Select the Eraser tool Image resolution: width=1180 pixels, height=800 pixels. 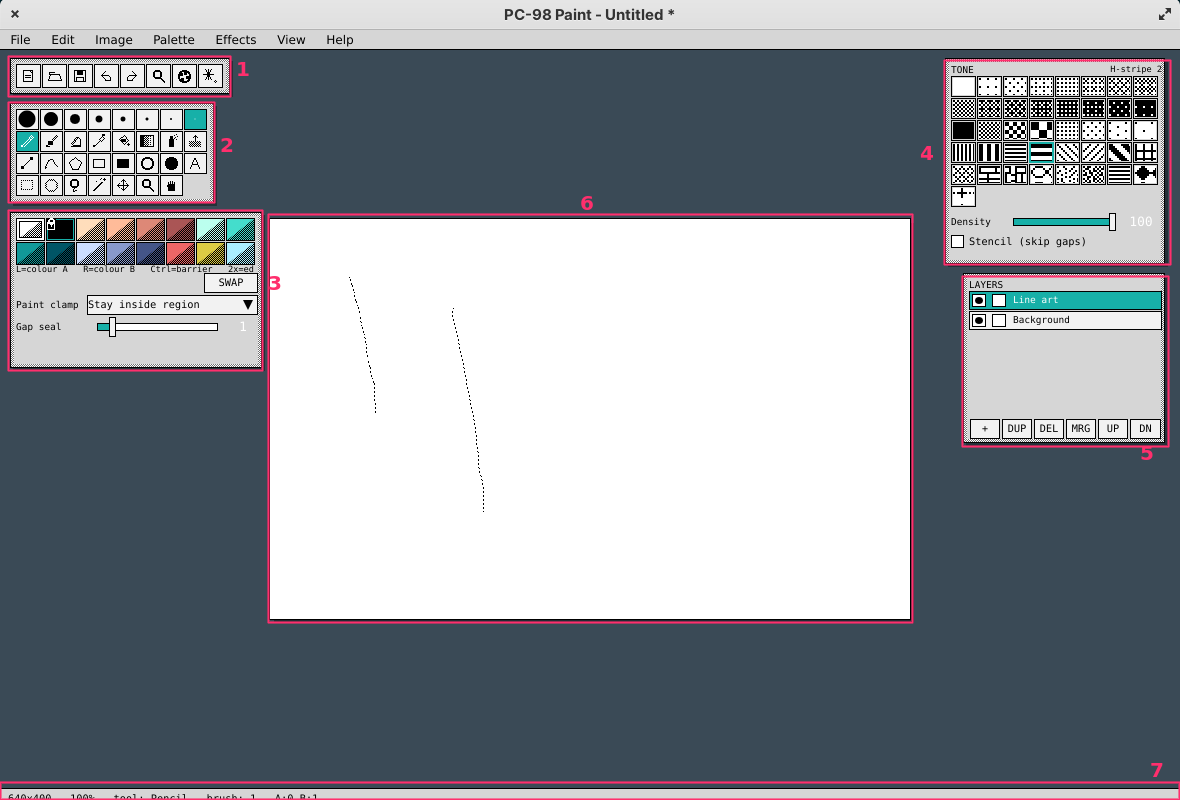point(75,141)
